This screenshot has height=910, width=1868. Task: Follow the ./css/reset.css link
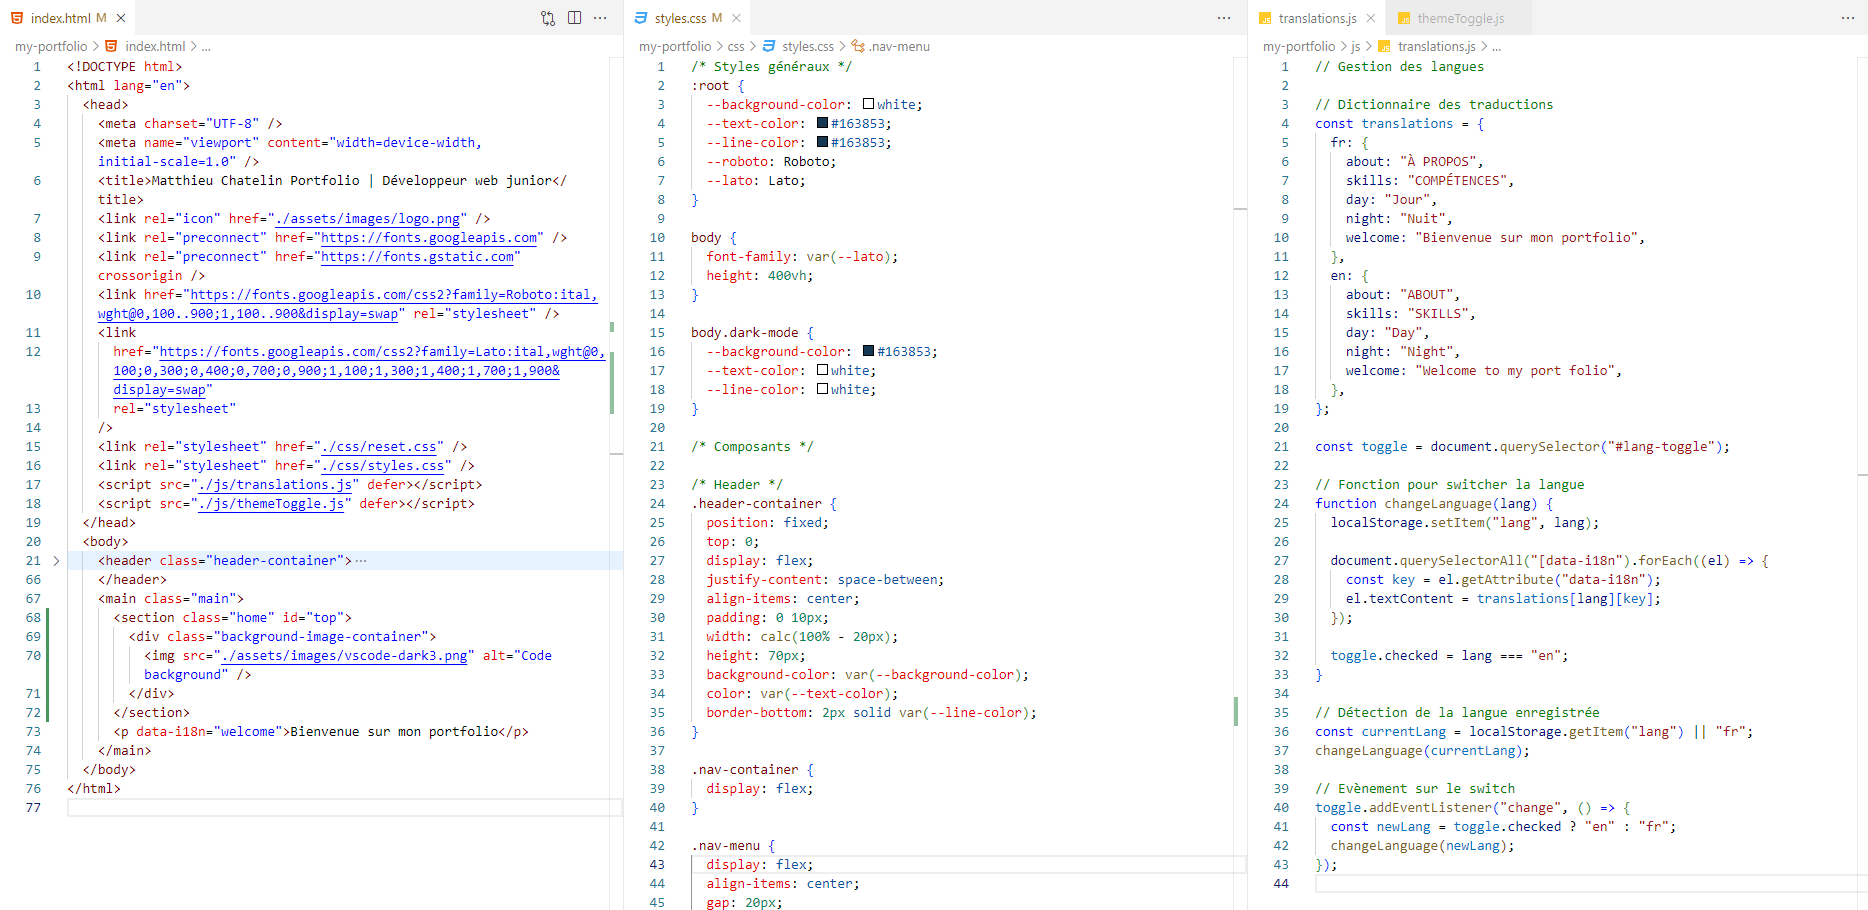coord(379,447)
